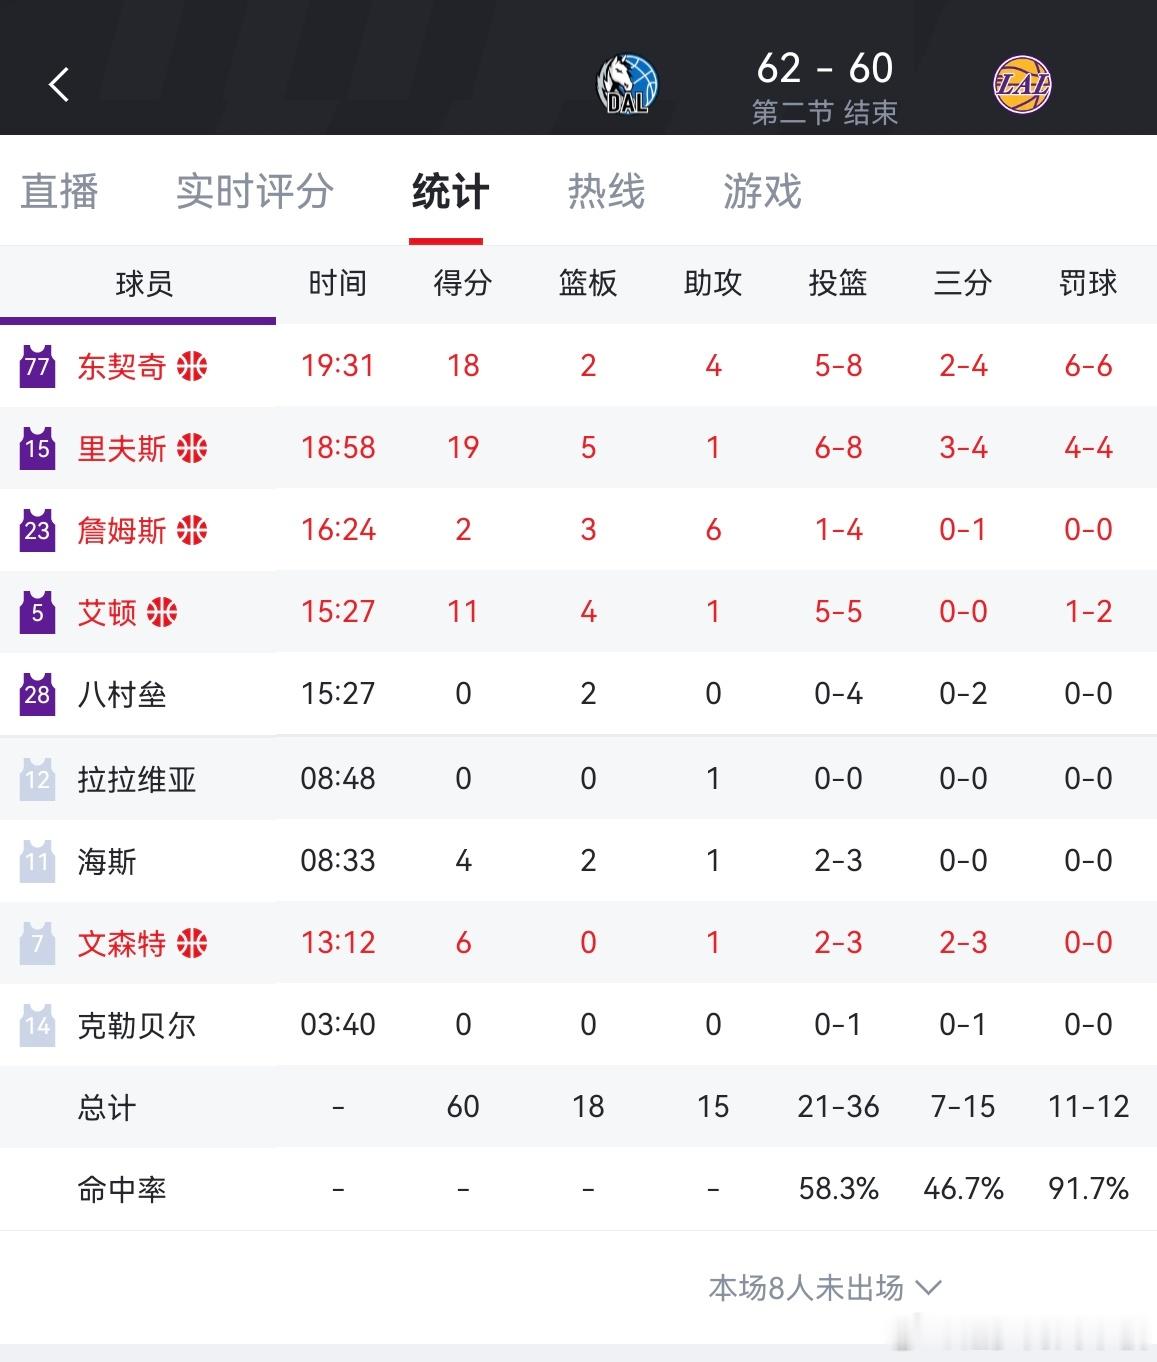
Task: Tap 里夫斯's field goals 6-8
Action: click(x=838, y=448)
